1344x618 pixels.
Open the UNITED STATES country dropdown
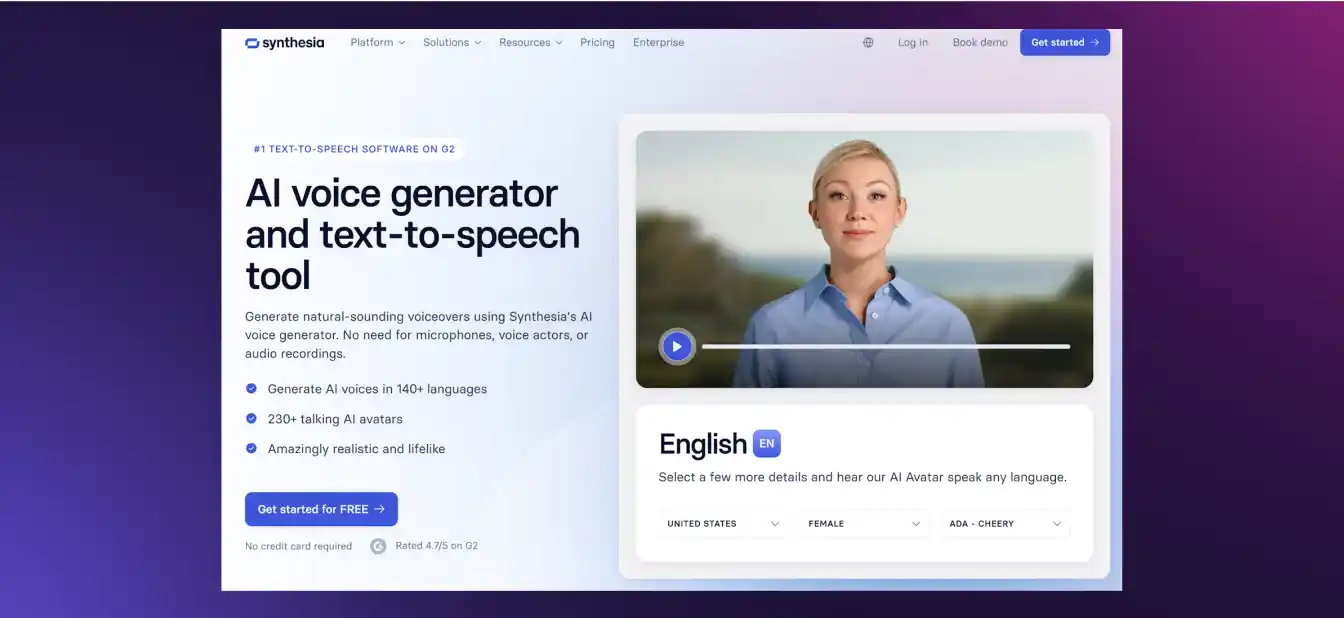[724, 524]
